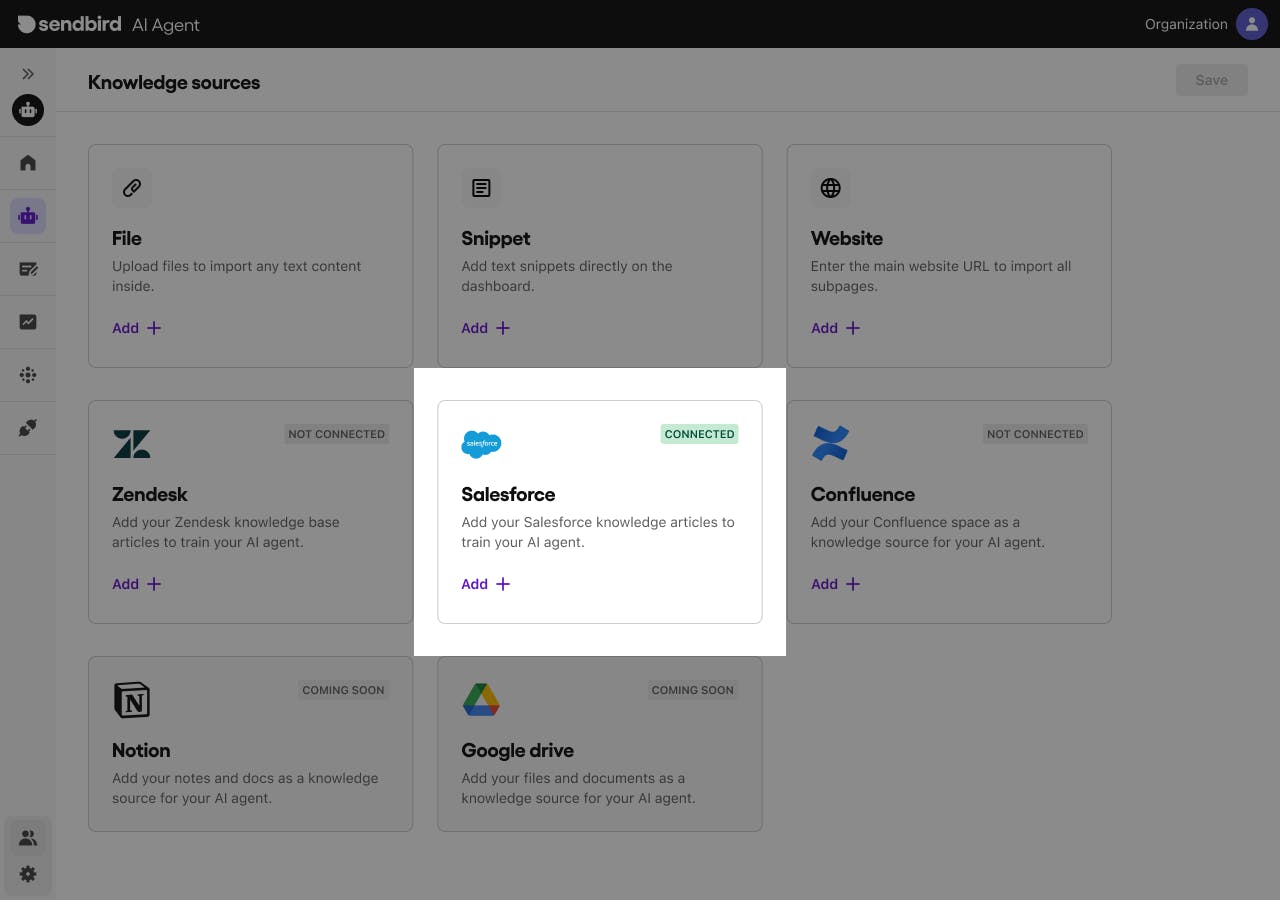Select the Home icon in the sidebar
The height and width of the screenshot is (900, 1280).
(27, 162)
